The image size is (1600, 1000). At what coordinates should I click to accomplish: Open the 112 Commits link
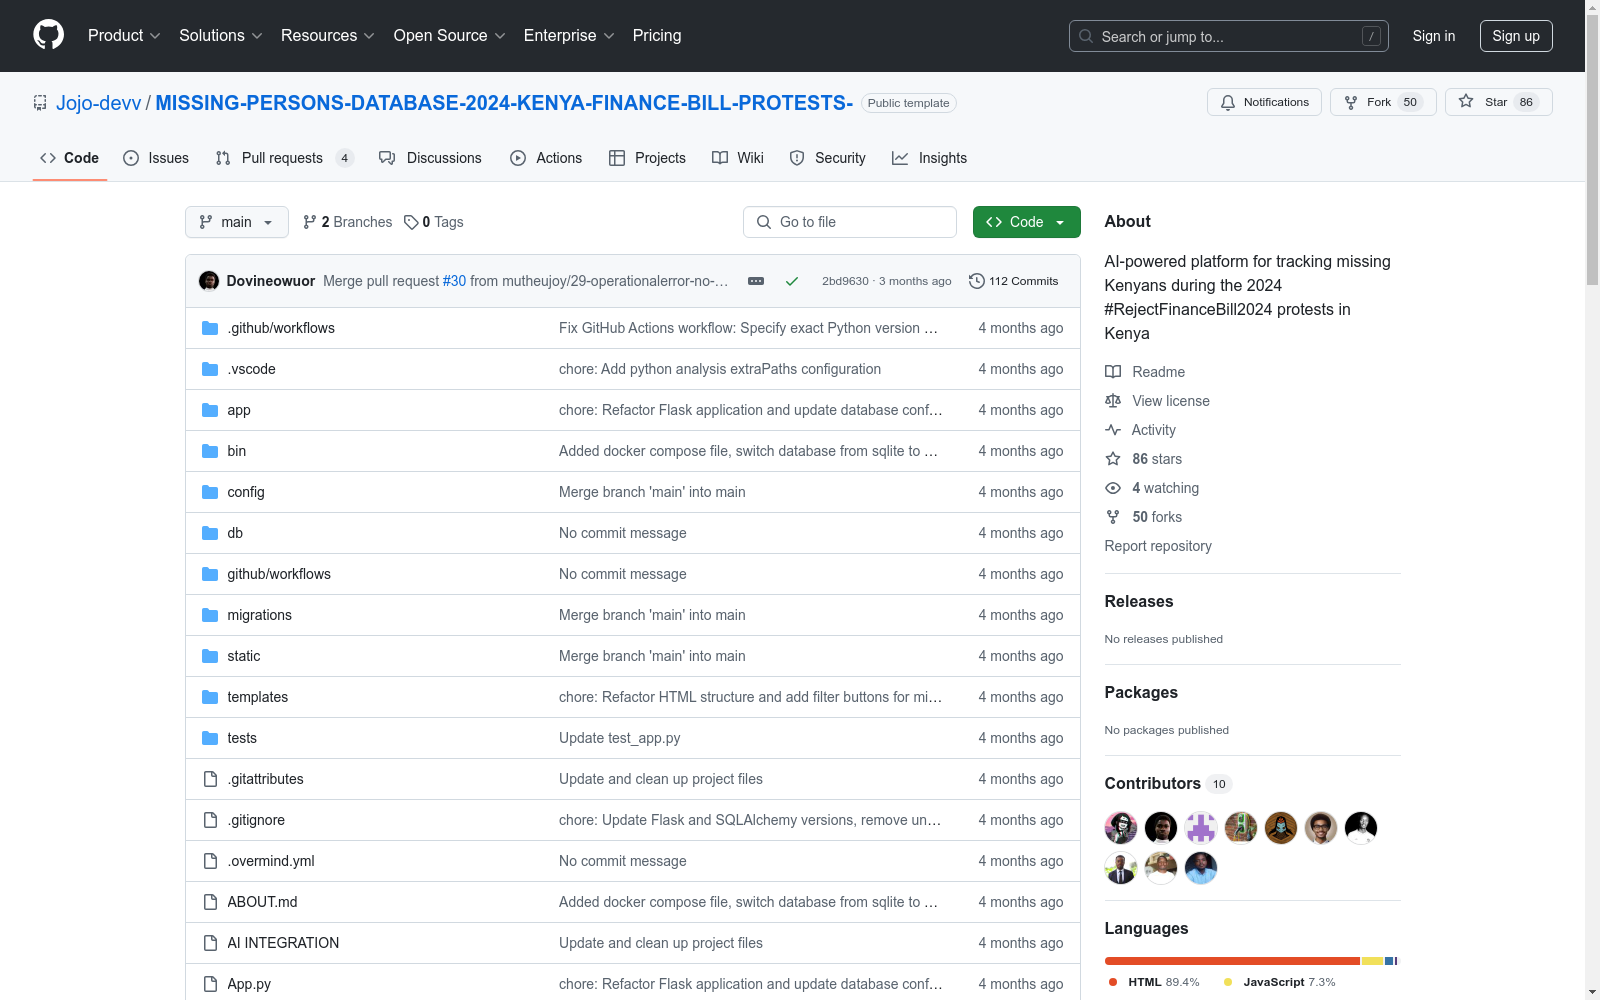(x=1014, y=281)
